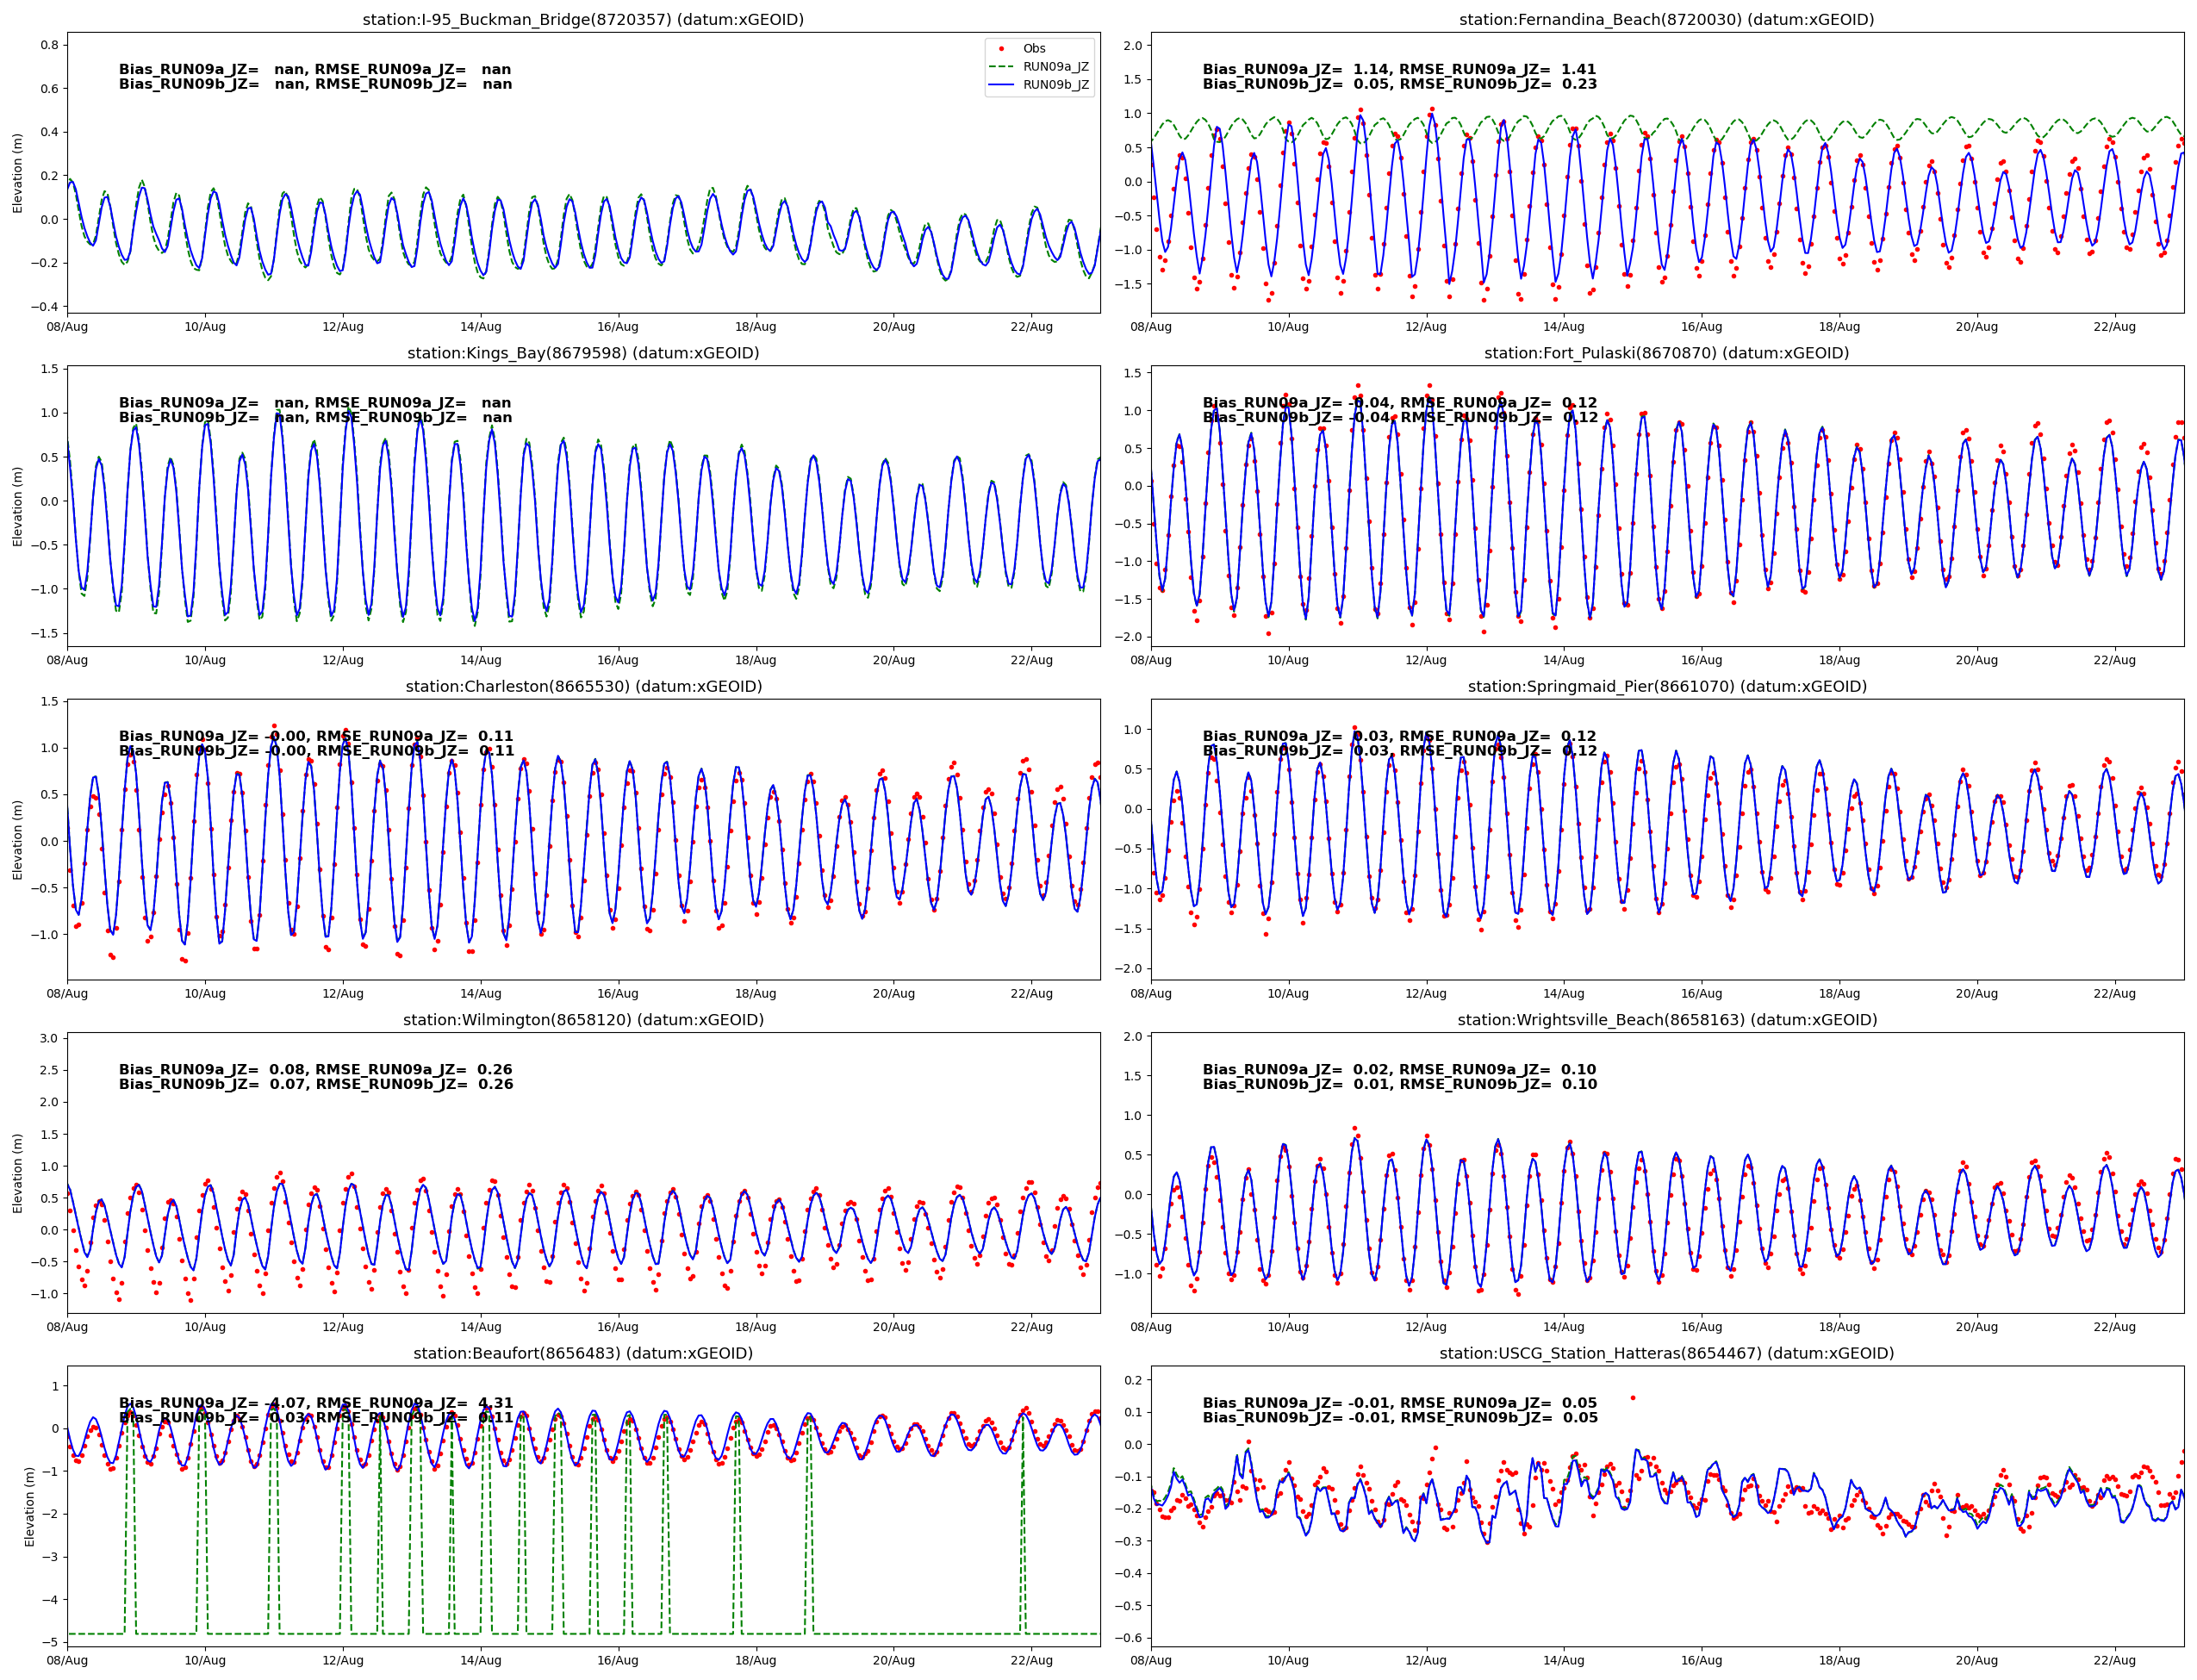The image size is (2197, 1680).
Task: Click the RUN09a_JZ green dashed legend line
Action: pyautogui.click(x=1001, y=67)
